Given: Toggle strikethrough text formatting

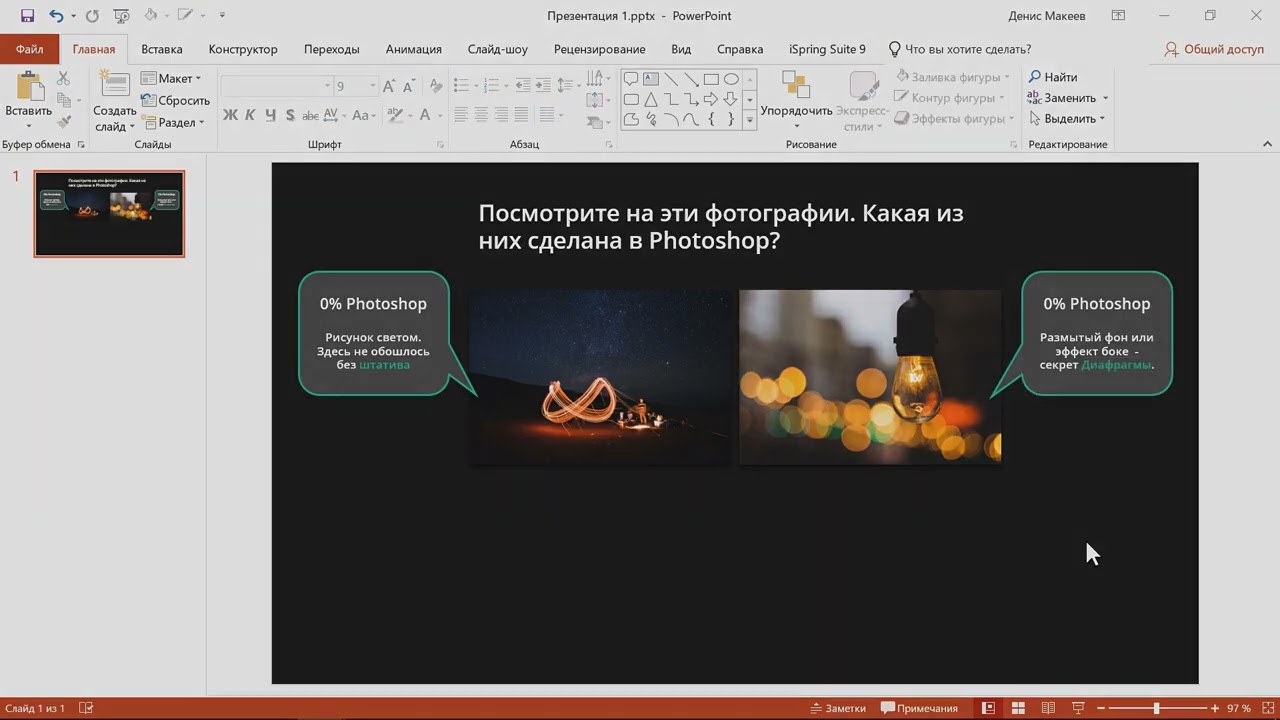Looking at the screenshot, I should pyautogui.click(x=311, y=115).
